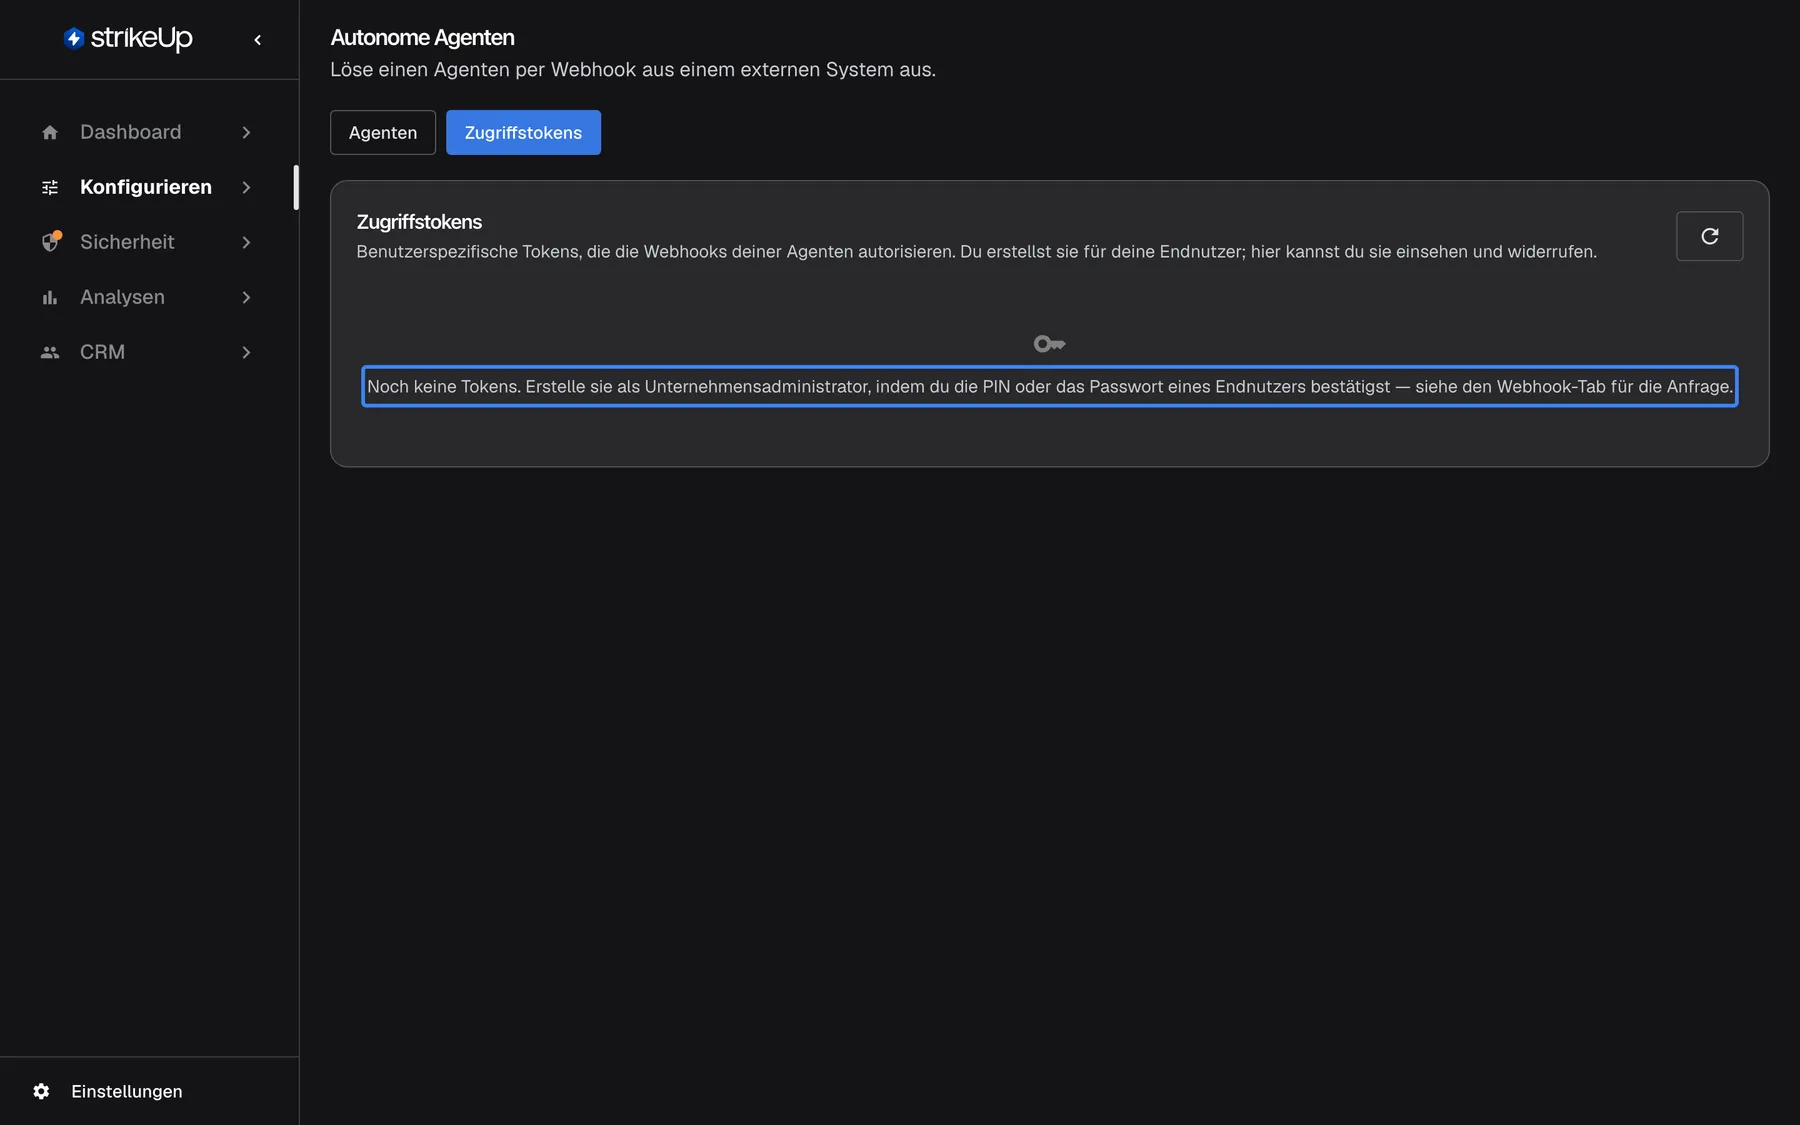This screenshot has width=1800, height=1125.
Task: Open Konfigurieren in the sidebar
Action: click(x=148, y=187)
